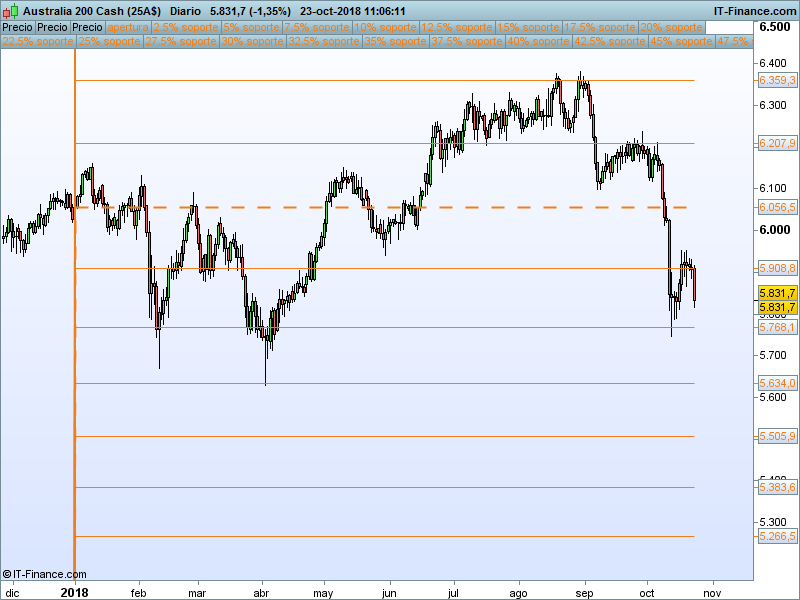Click the 'may' month label
Viewport: 800px width, 600px height.
point(323,593)
